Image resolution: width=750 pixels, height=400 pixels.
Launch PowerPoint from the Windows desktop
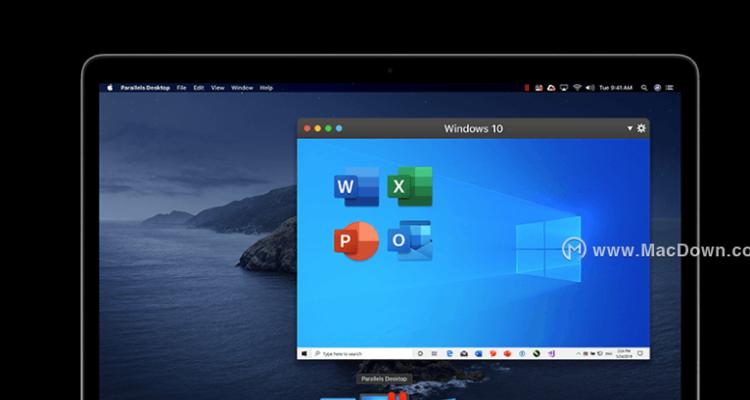tap(356, 241)
